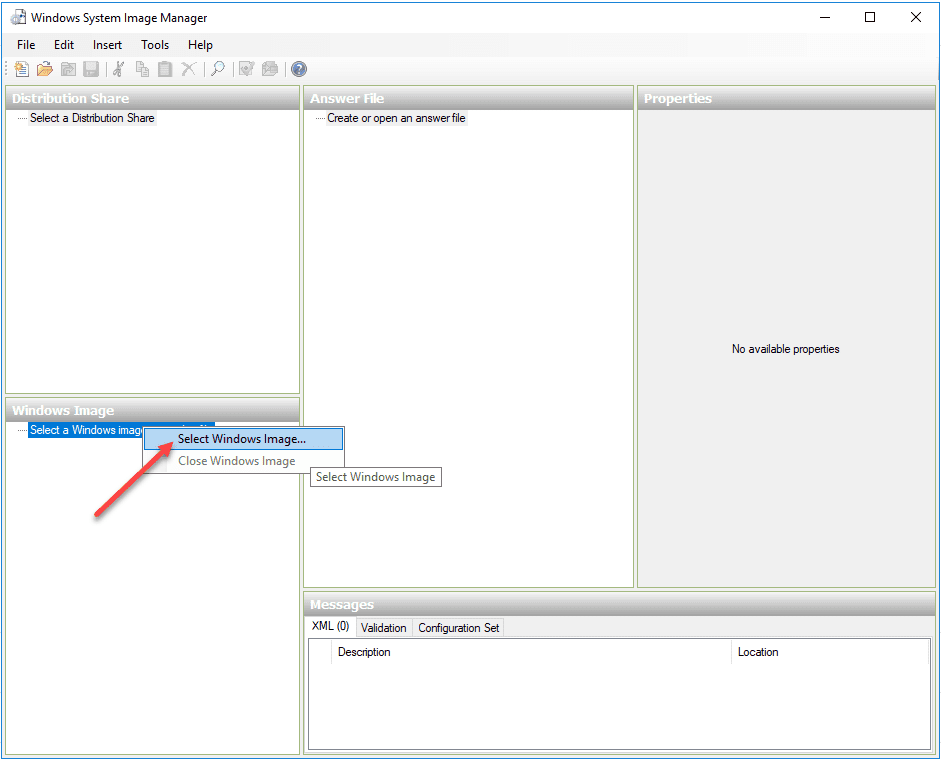Switch to the Configuration Set tab
This screenshot has height=761, width=941.
458,628
